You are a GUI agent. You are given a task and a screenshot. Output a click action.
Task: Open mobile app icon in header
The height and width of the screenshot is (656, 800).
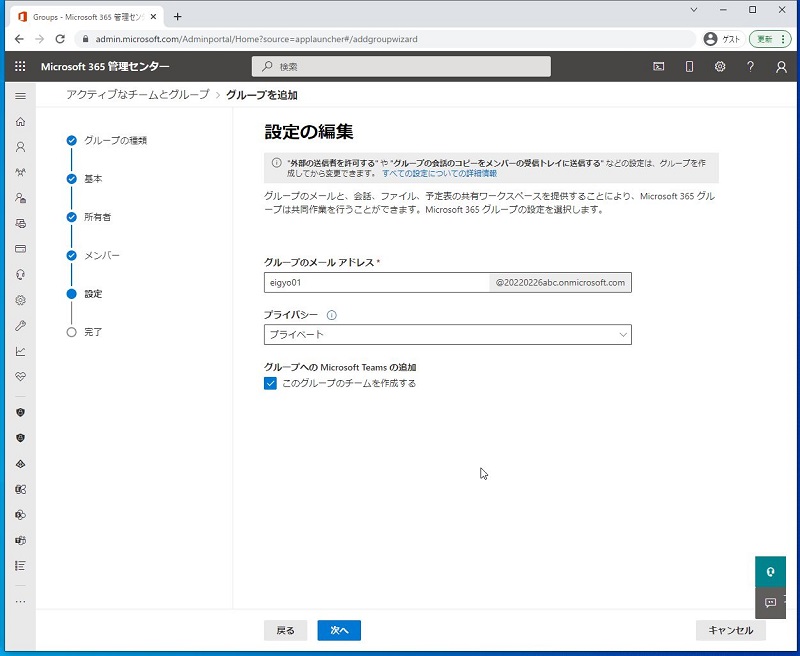tap(689, 66)
